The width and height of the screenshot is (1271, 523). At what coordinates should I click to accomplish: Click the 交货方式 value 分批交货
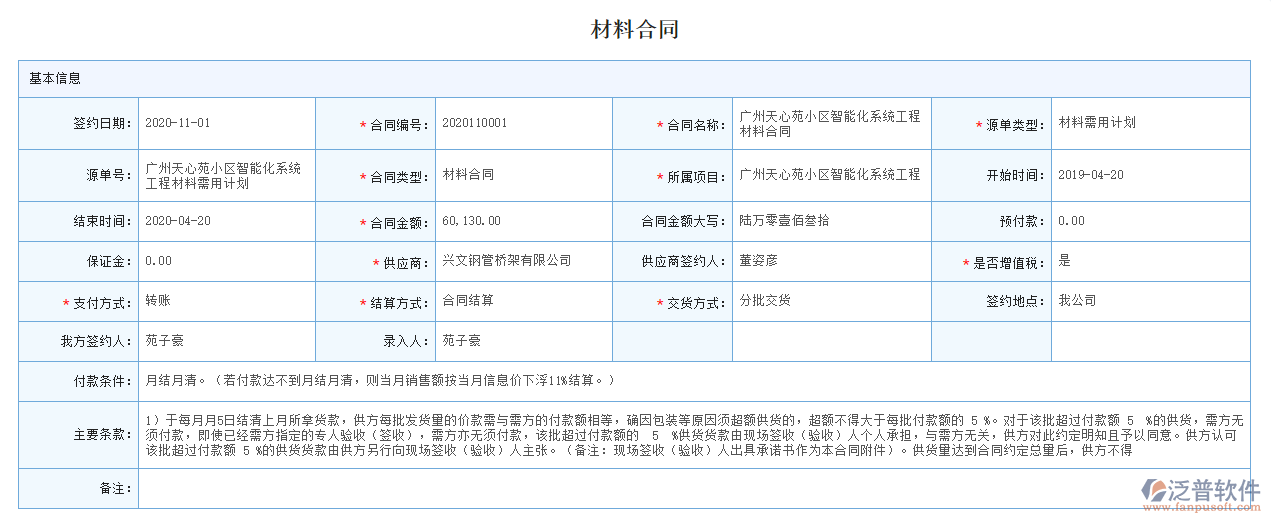765,300
